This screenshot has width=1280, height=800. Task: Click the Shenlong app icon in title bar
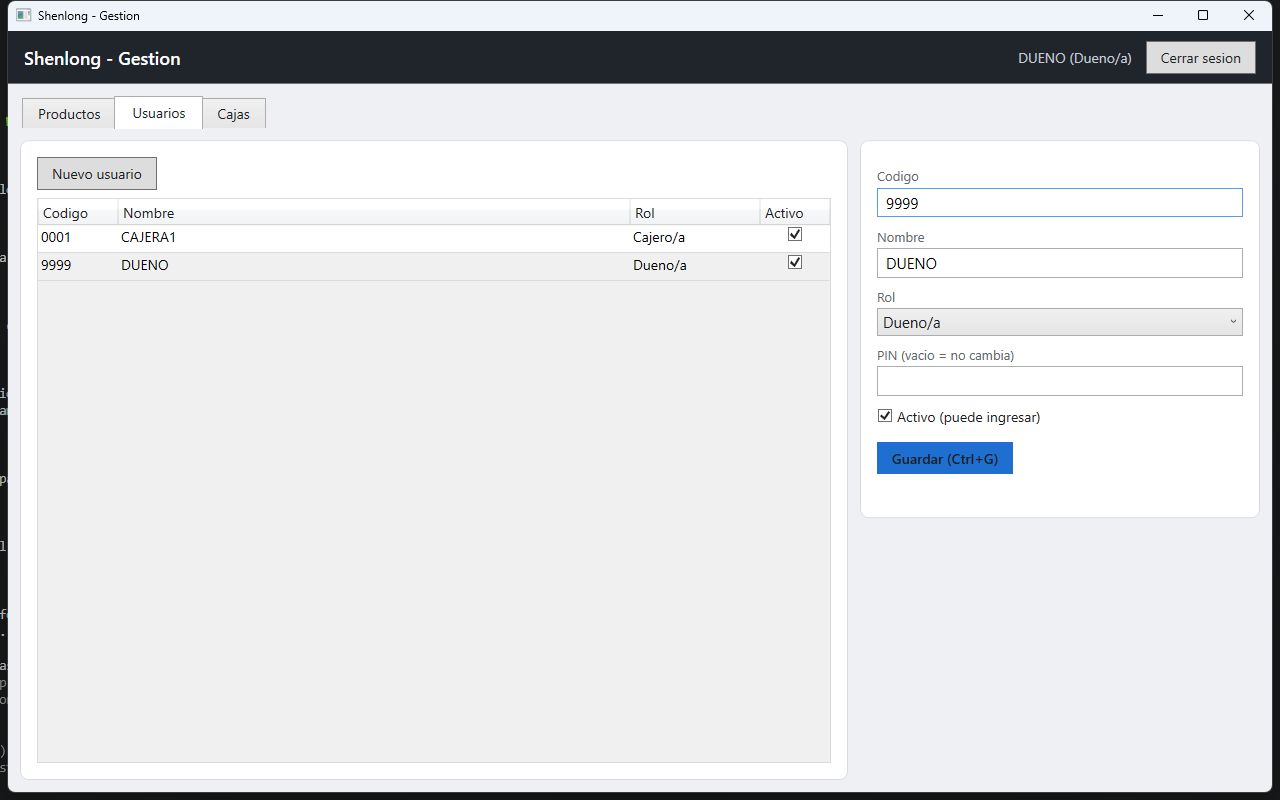24,16
